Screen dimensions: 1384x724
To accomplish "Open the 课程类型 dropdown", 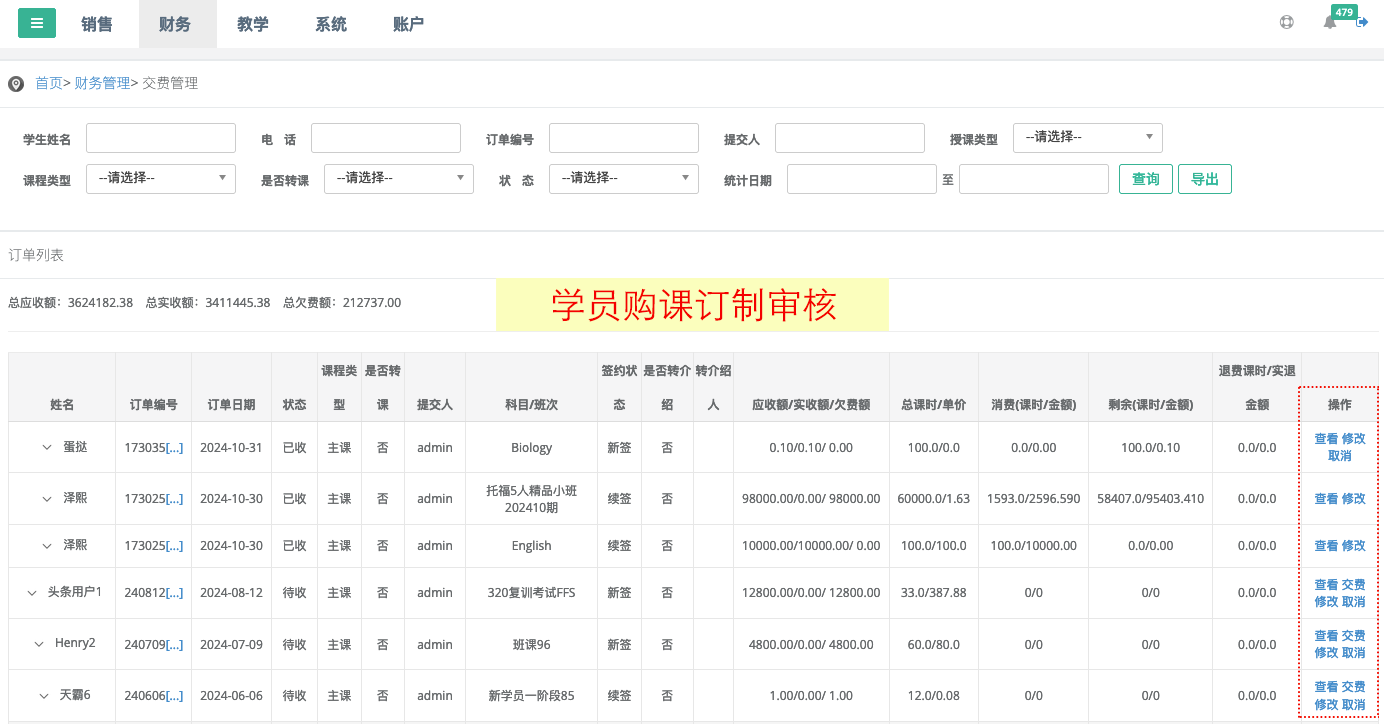I will point(160,178).
